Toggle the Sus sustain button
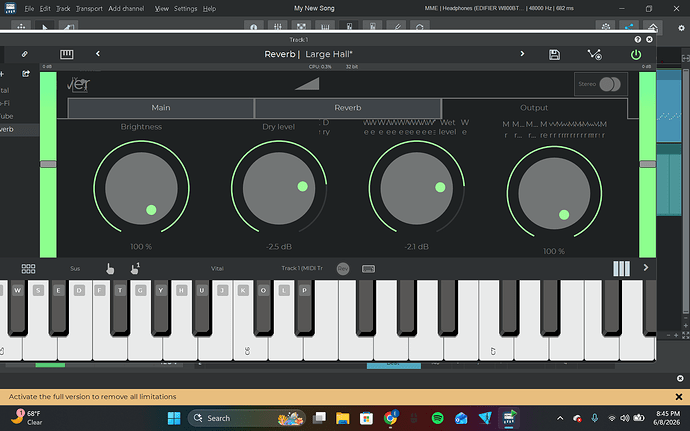Image resolution: width=690 pixels, height=431 pixels. point(75,269)
